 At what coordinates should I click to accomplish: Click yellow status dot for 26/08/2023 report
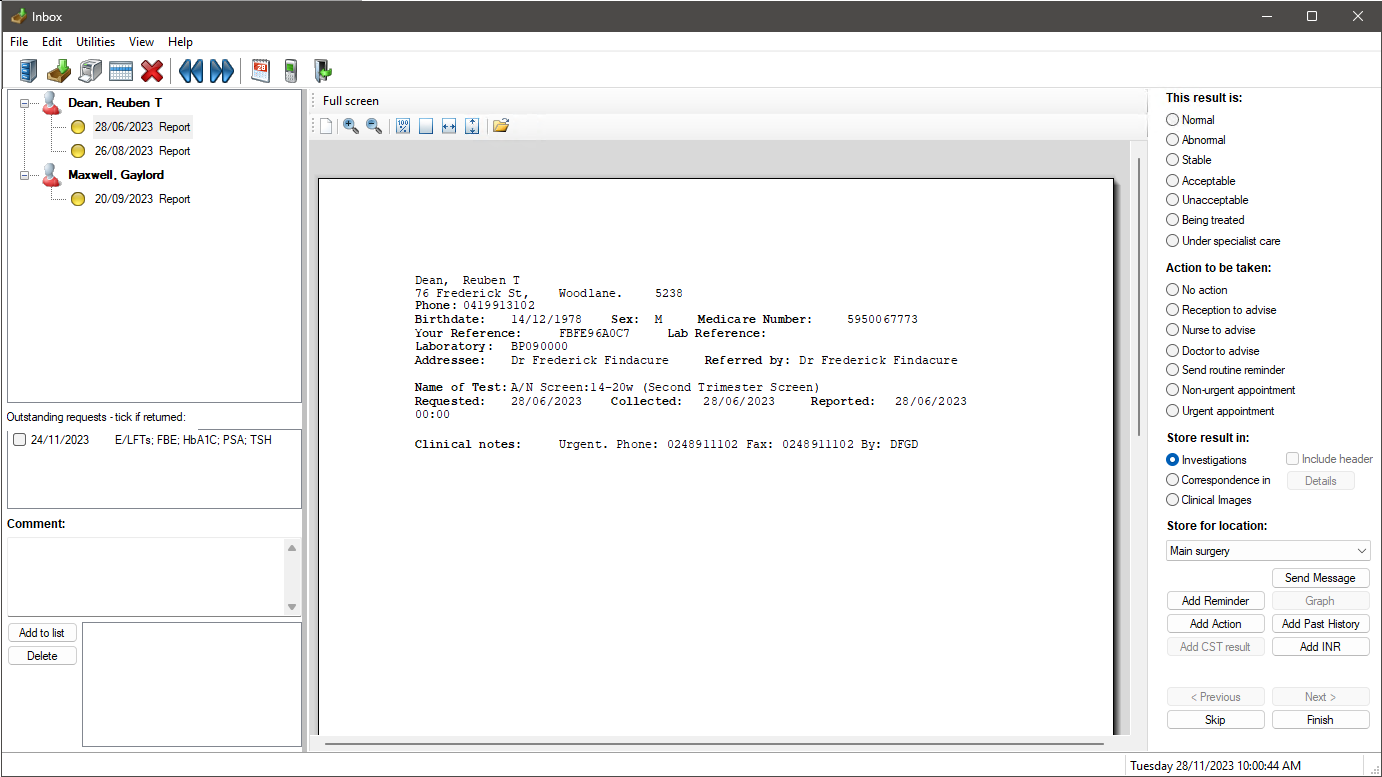tap(78, 151)
